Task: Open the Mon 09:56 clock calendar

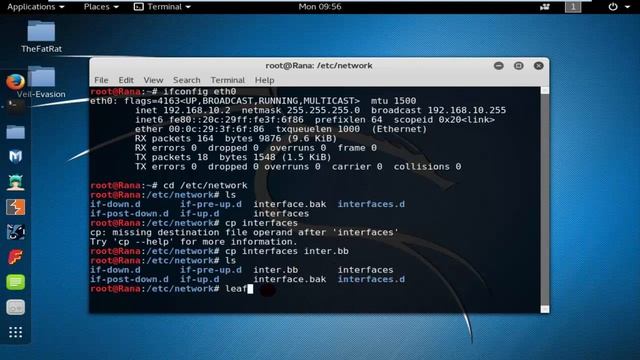Action: point(320,7)
